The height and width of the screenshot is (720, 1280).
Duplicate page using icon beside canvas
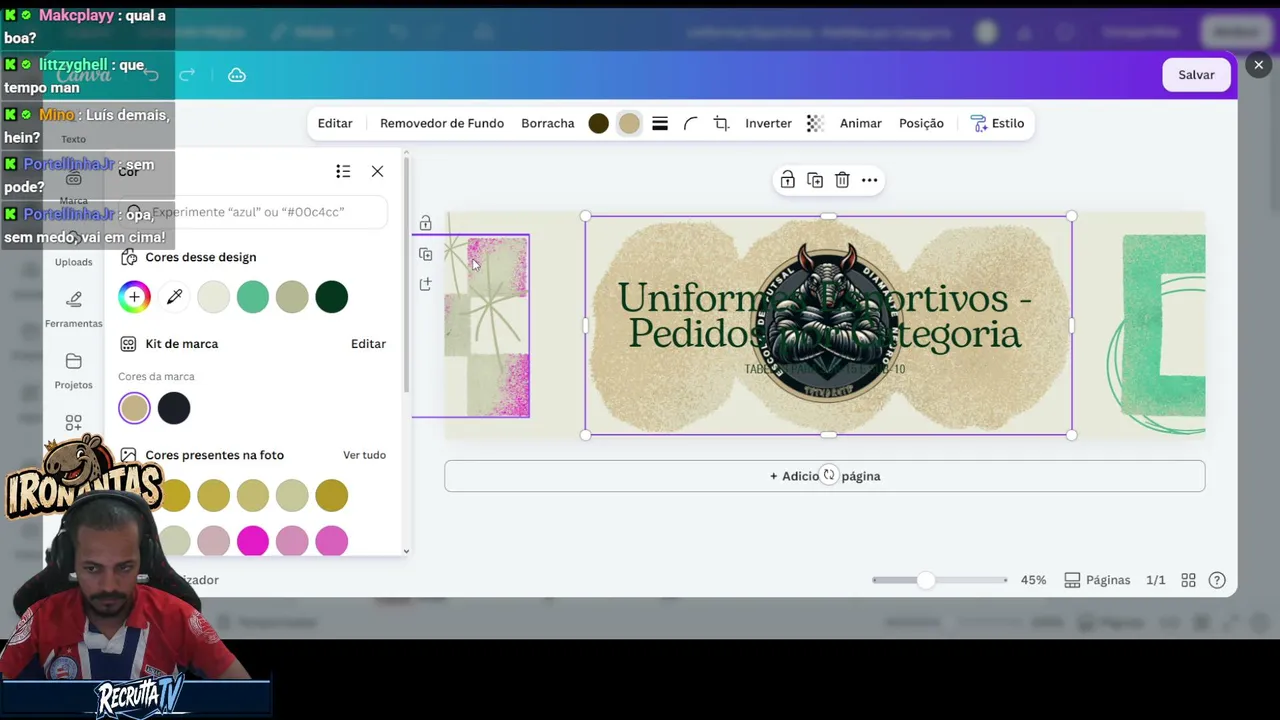click(425, 254)
